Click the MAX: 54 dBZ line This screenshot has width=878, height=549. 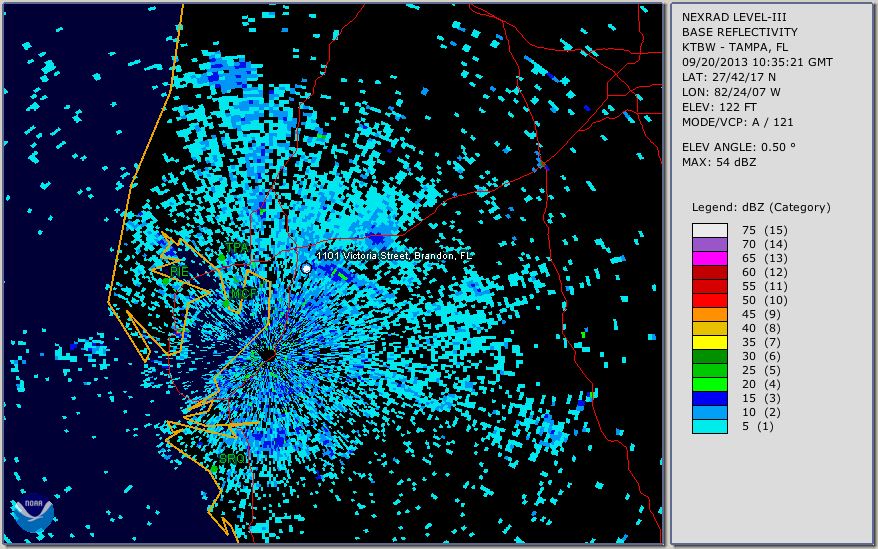click(719, 162)
